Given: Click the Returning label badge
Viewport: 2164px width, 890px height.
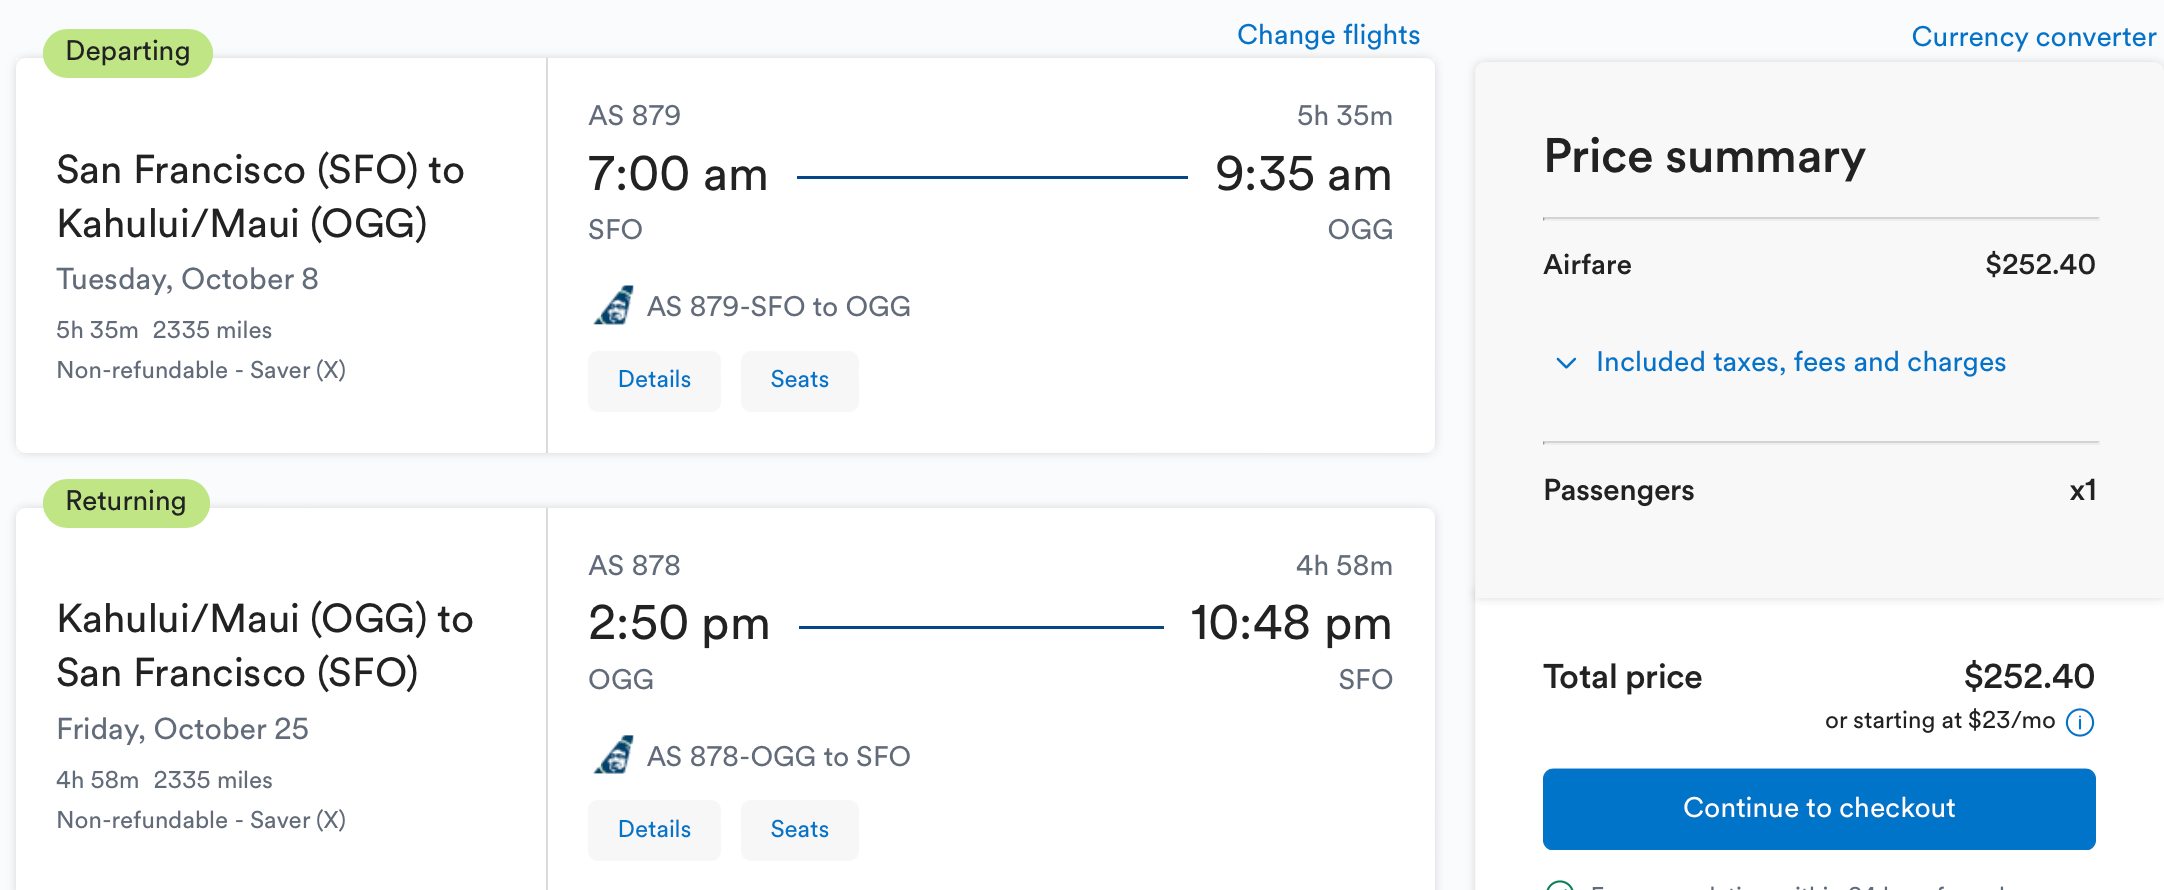Looking at the screenshot, I should (x=126, y=502).
